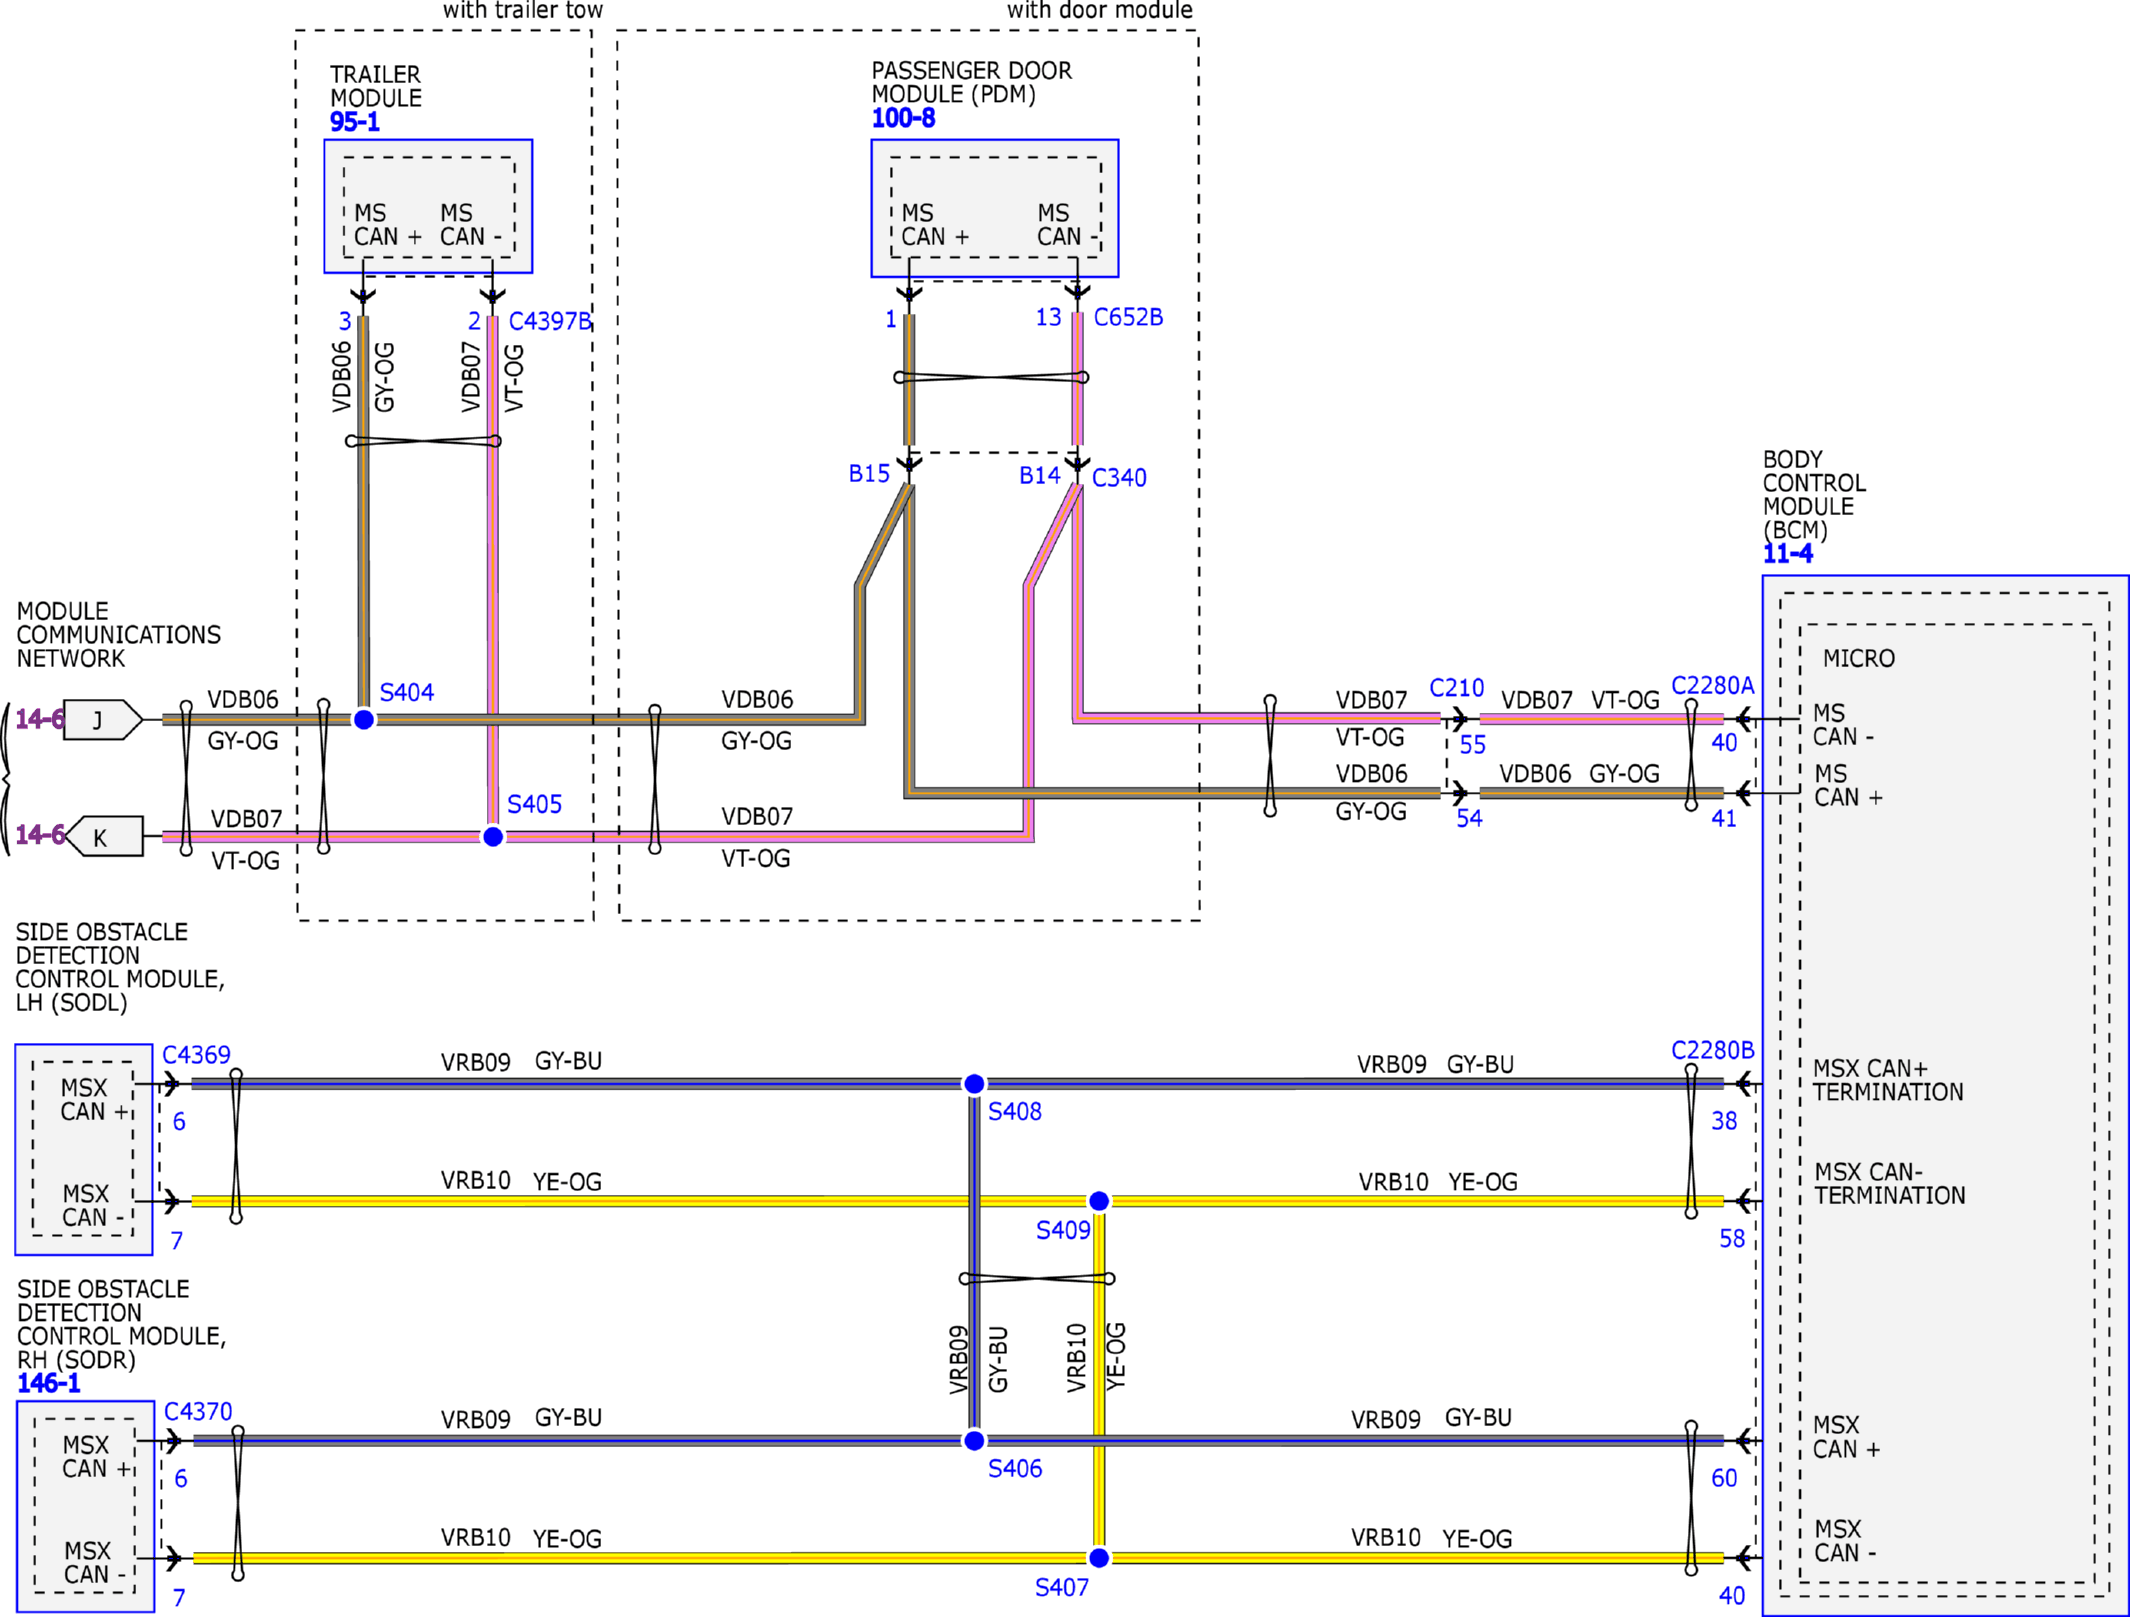Click the J off-page connector arrow
The image size is (2130, 1617).
click(101, 719)
